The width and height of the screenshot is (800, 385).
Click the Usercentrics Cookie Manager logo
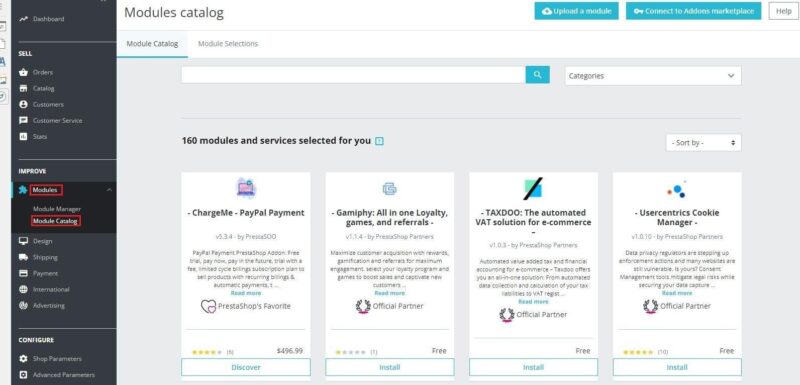pos(677,189)
